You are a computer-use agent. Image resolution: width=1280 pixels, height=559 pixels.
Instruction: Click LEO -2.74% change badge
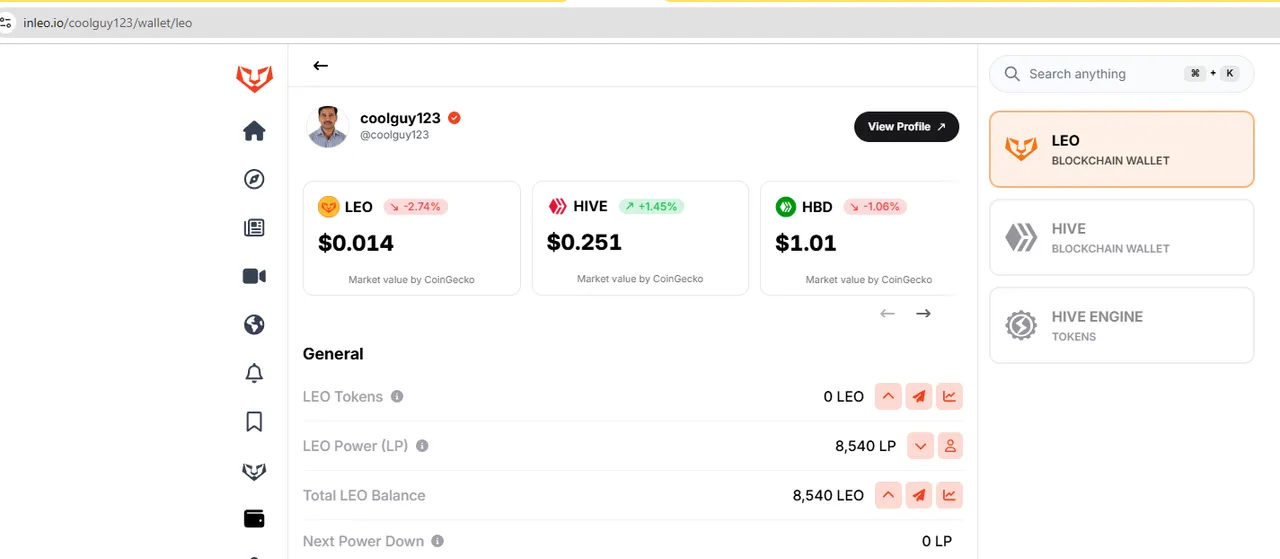pos(414,207)
